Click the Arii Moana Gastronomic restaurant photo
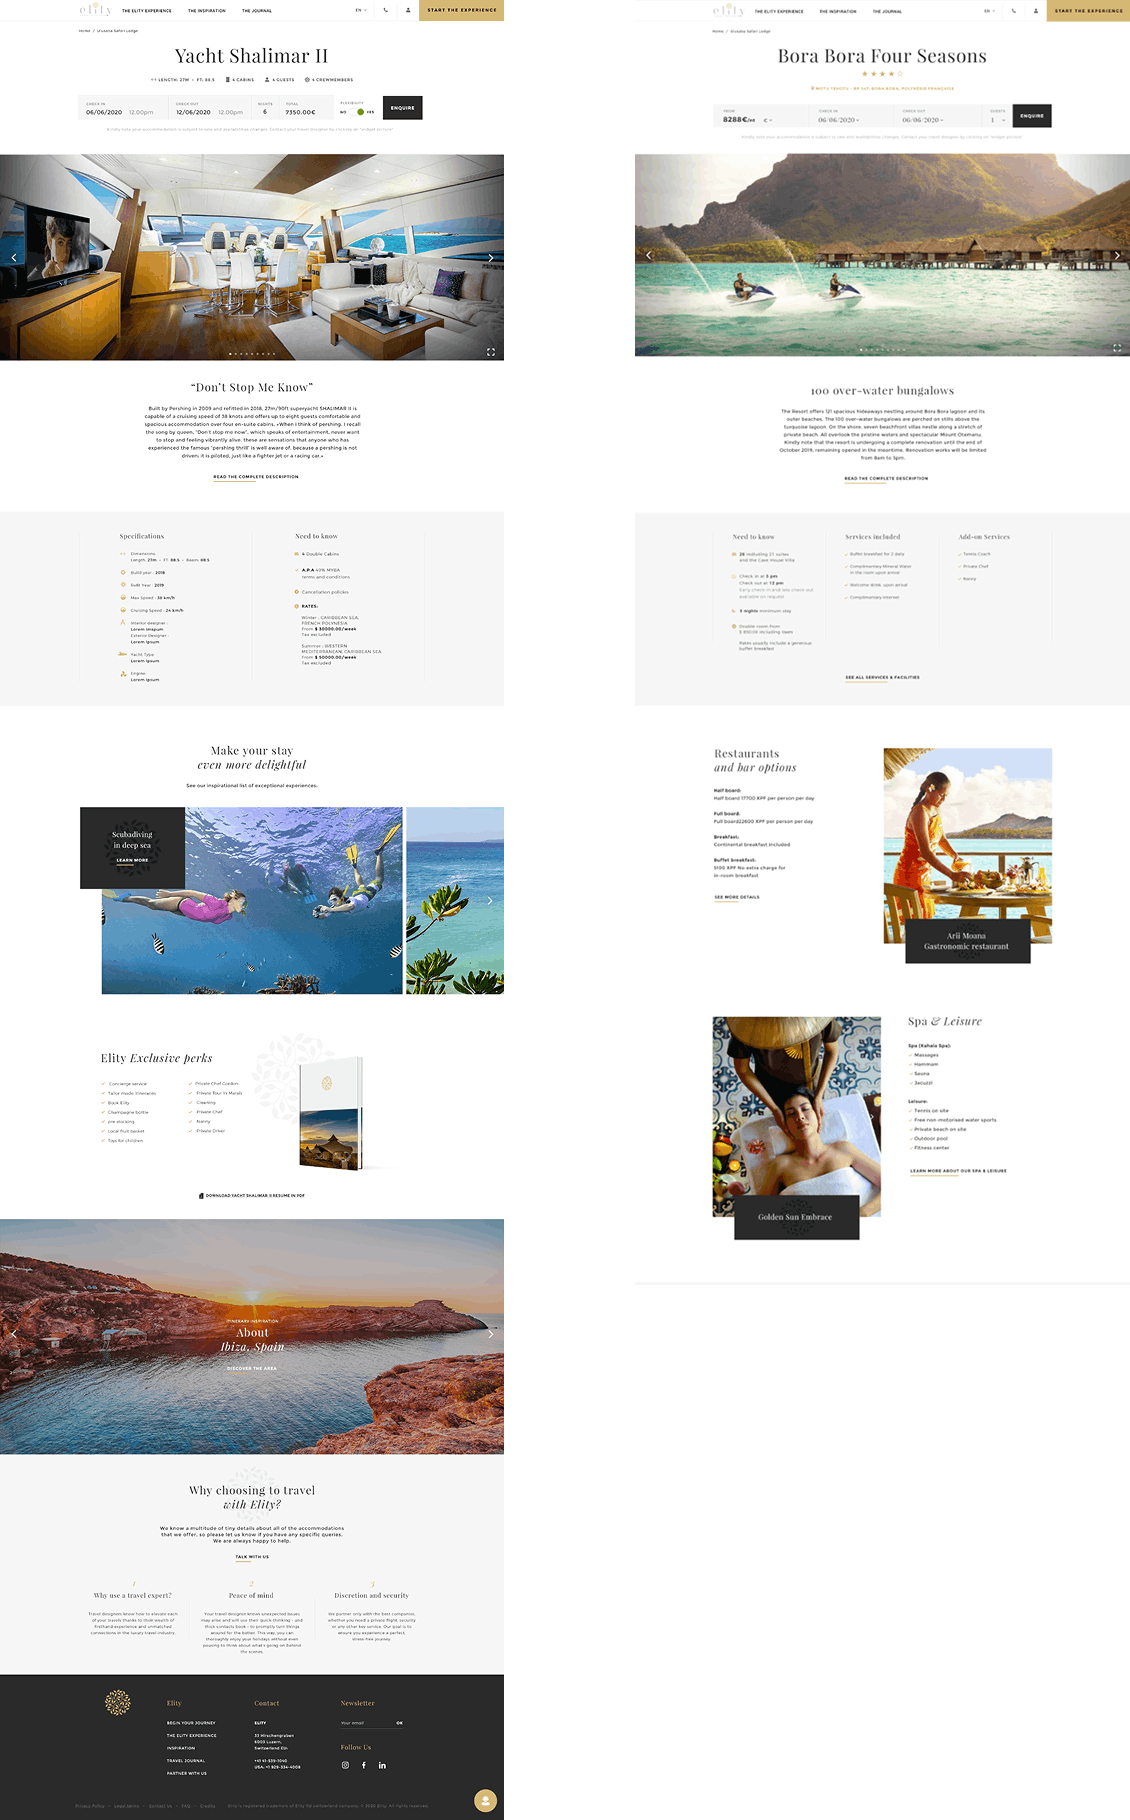1130x1820 pixels. [967, 845]
